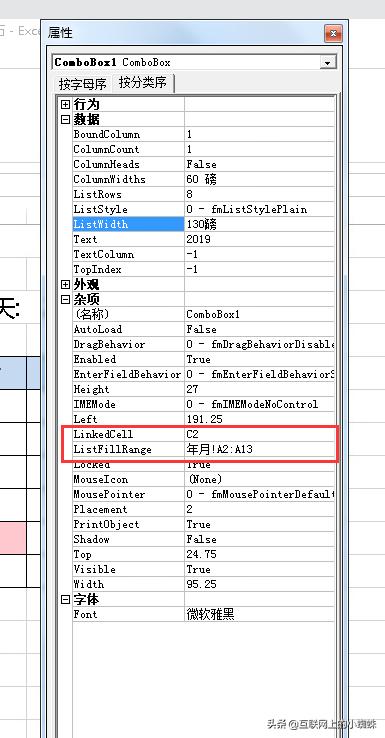Viewport: 385px width, 738px height.
Task: Click the DragBehavior value field
Action: [259, 345]
